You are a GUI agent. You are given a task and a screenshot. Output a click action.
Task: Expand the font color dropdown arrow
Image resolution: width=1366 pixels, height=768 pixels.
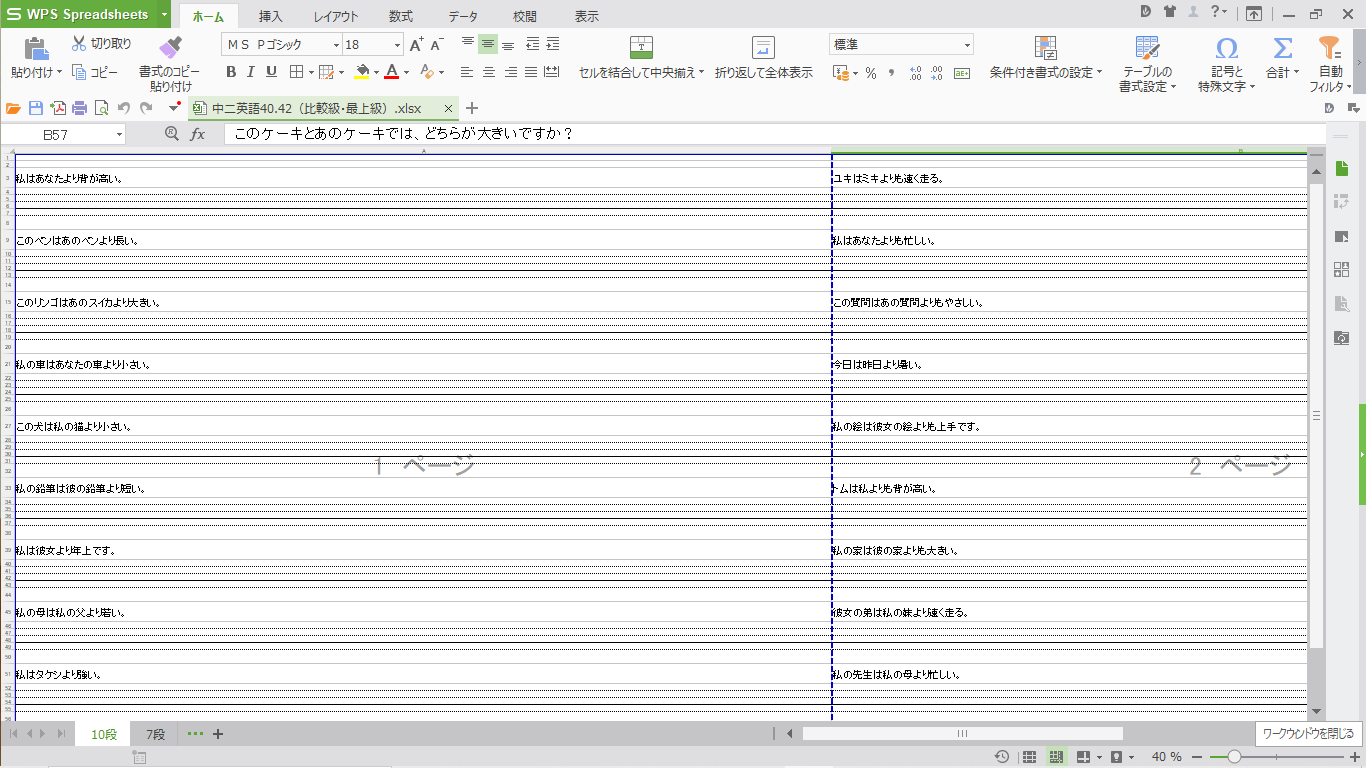(406, 72)
